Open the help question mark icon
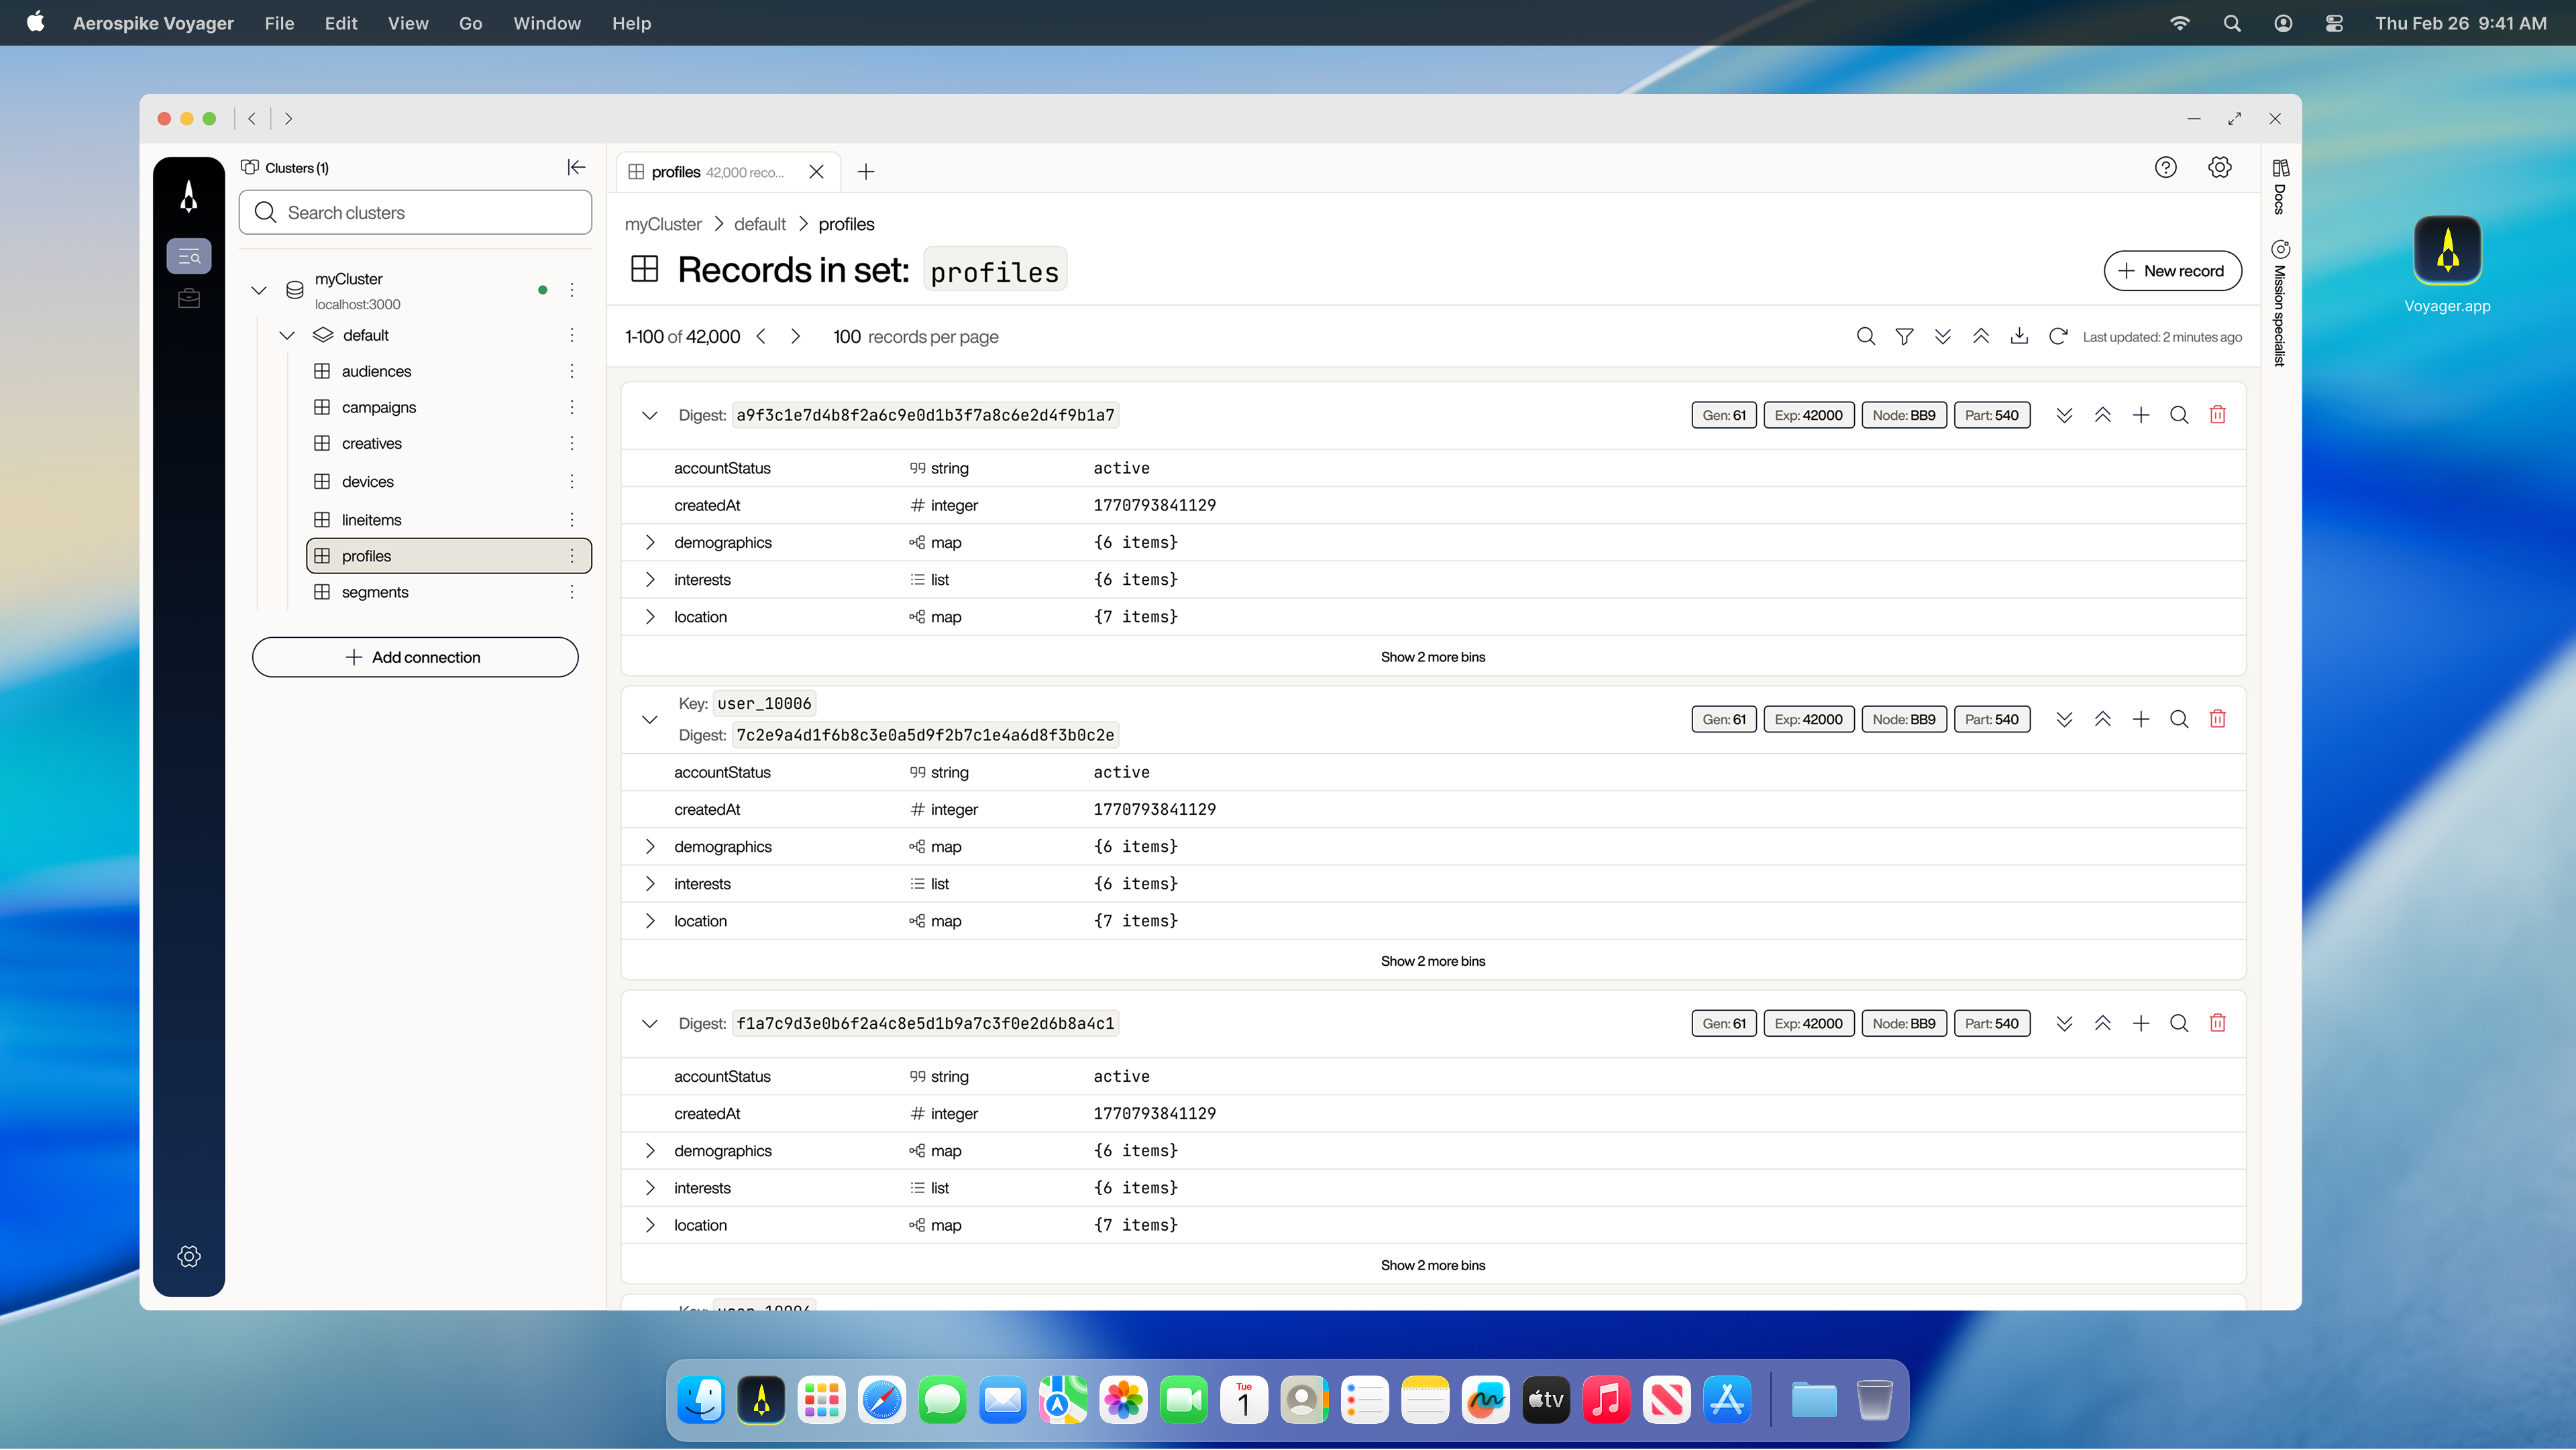The height and width of the screenshot is (1450, 2576). tap(2165, 168)
